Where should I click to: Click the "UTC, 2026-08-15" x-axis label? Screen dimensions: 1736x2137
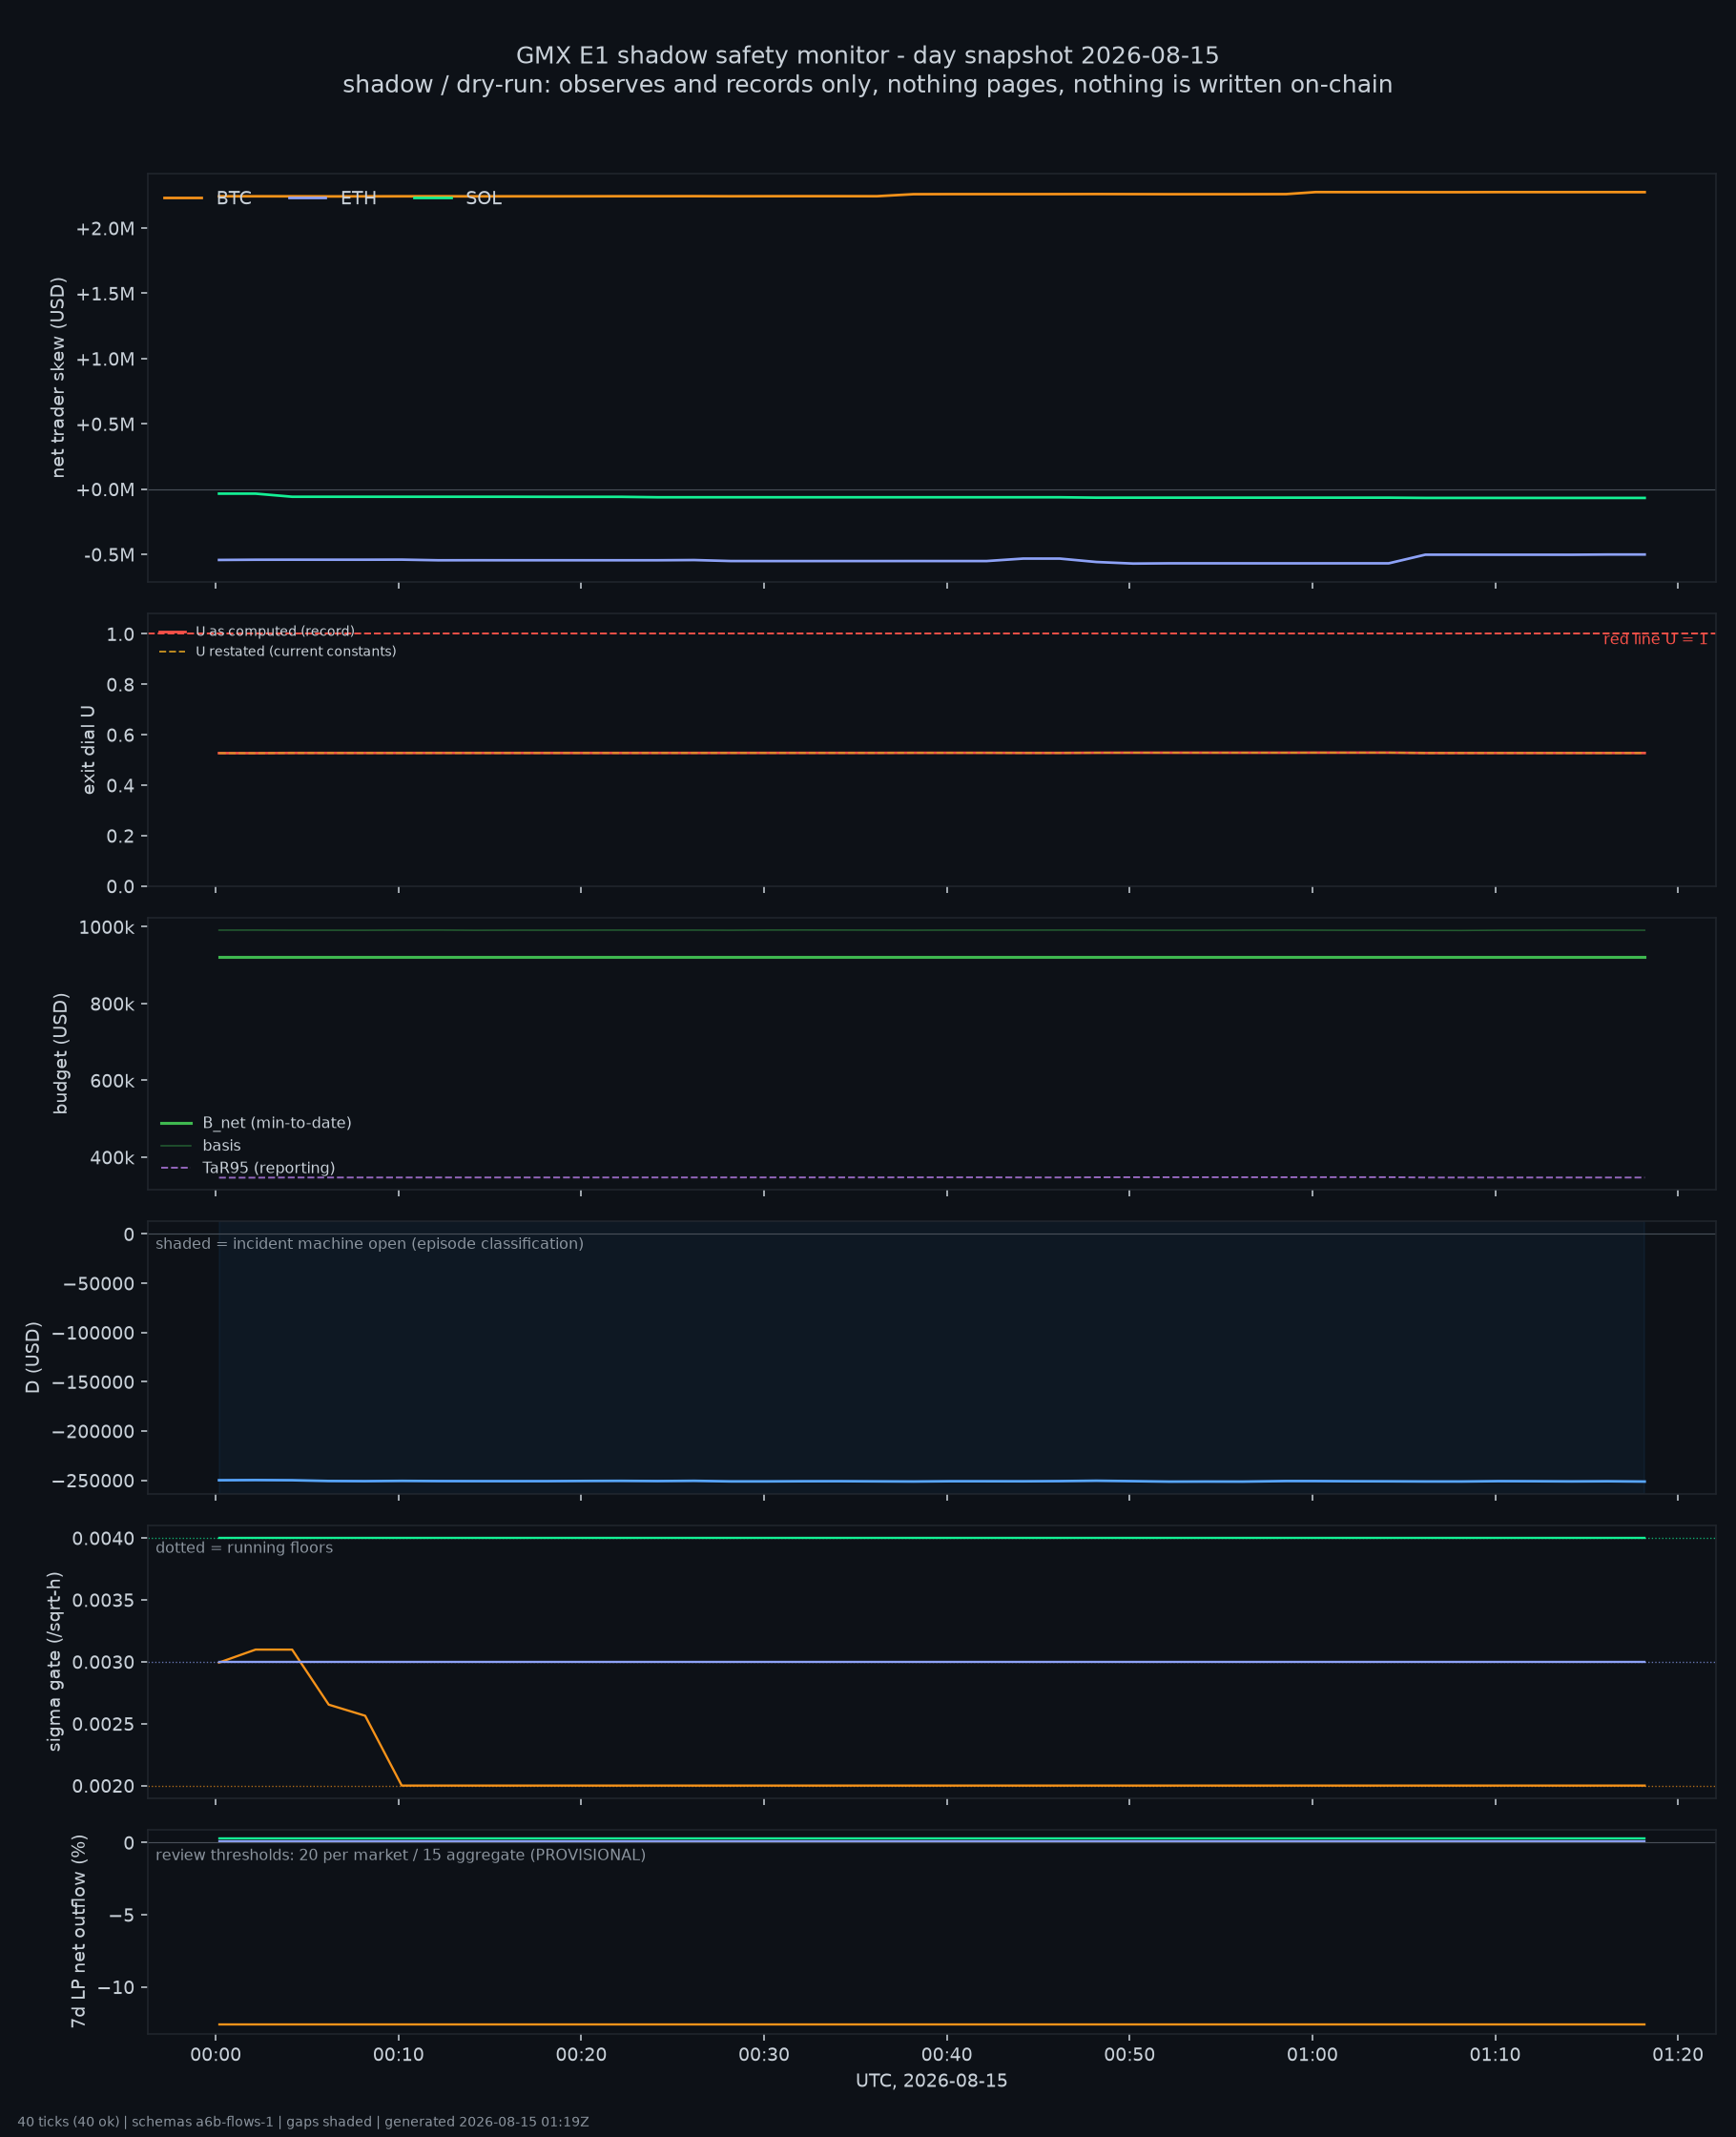[x=931, y=2081]
